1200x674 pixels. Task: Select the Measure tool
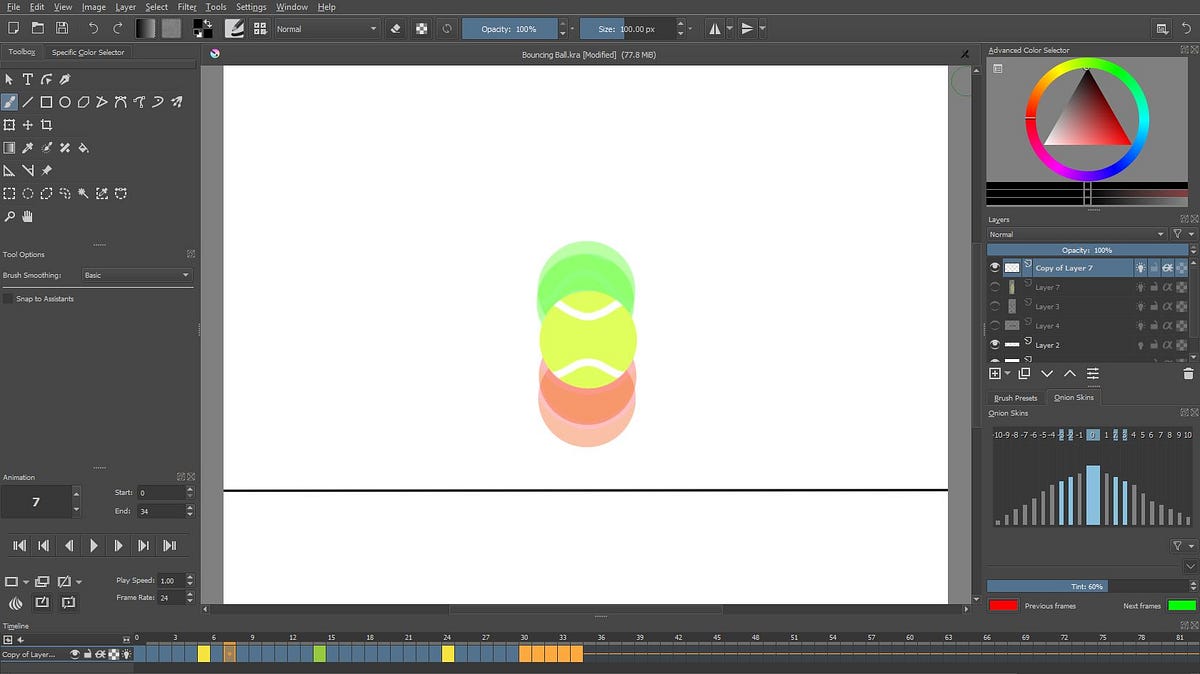pyautogui.click(x=28, y=171)
